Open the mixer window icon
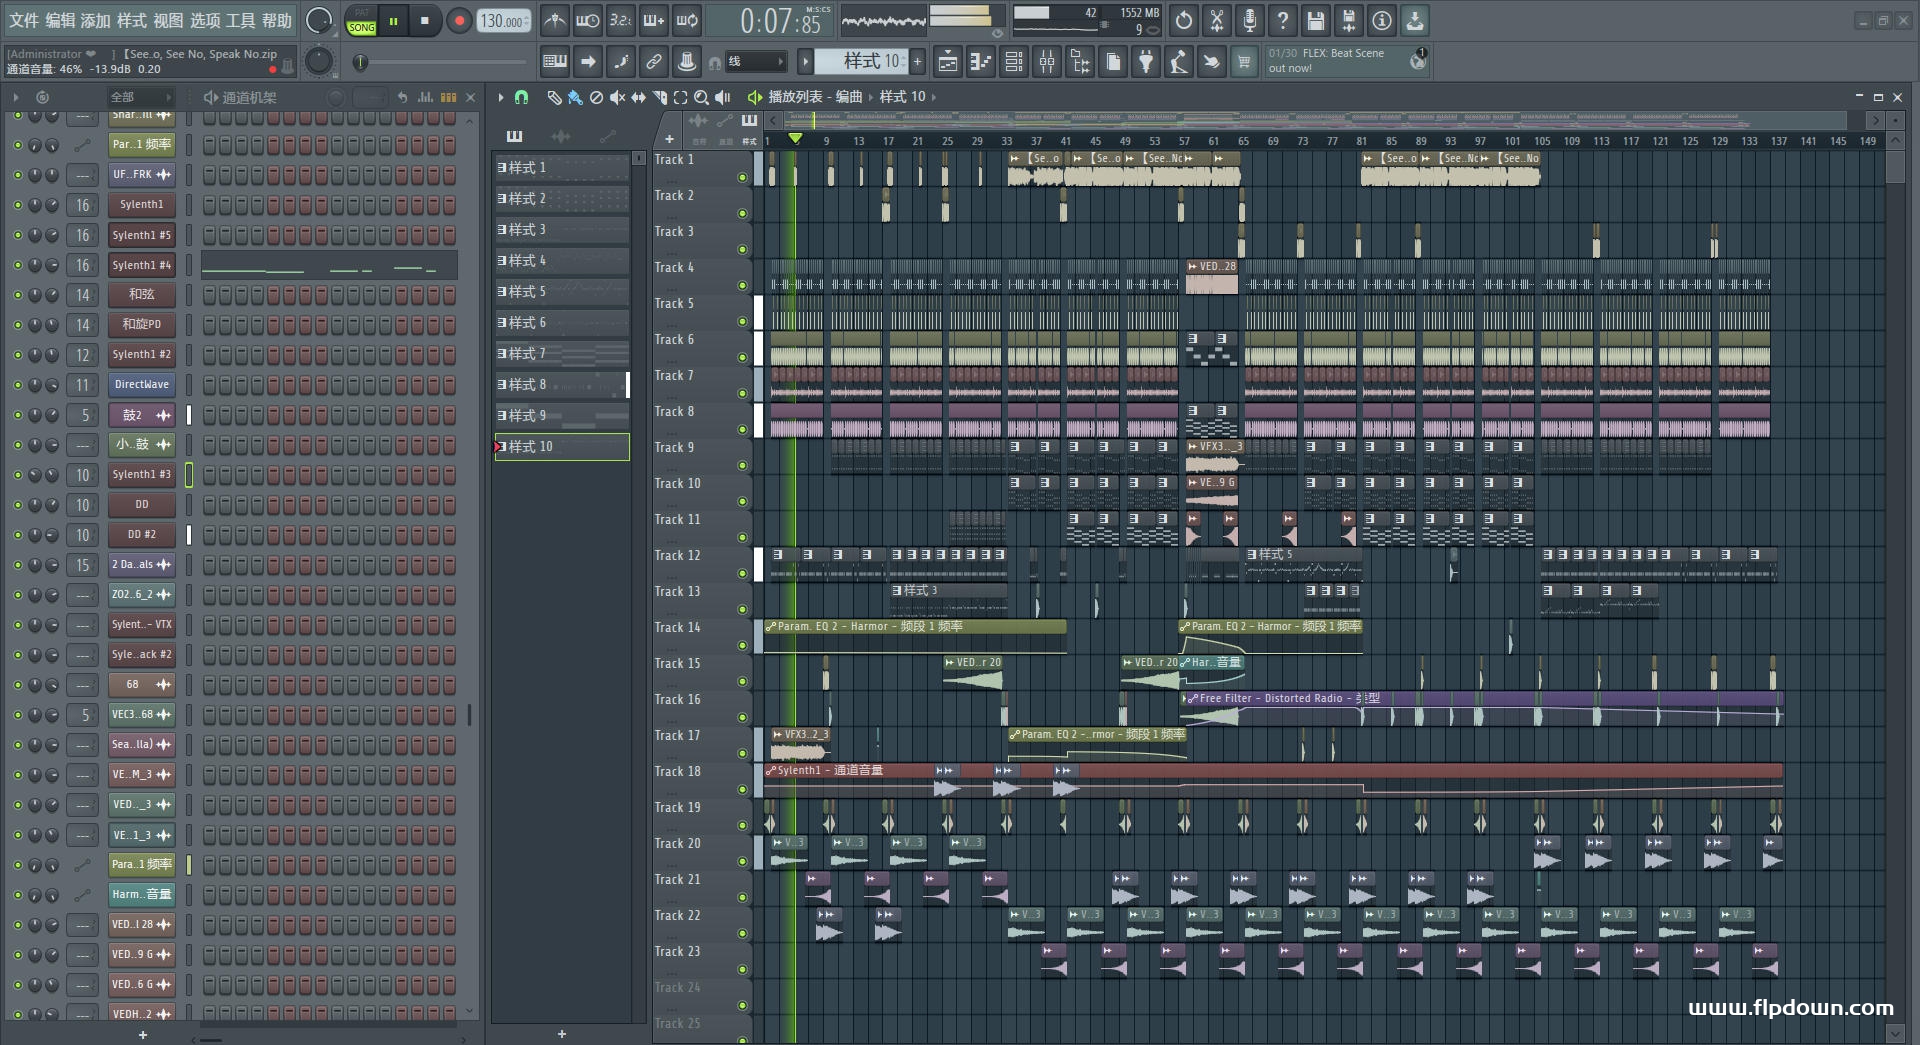Image resolution: width=1920 pixels, height=1045 pixels. click(x=1047, y=62)
